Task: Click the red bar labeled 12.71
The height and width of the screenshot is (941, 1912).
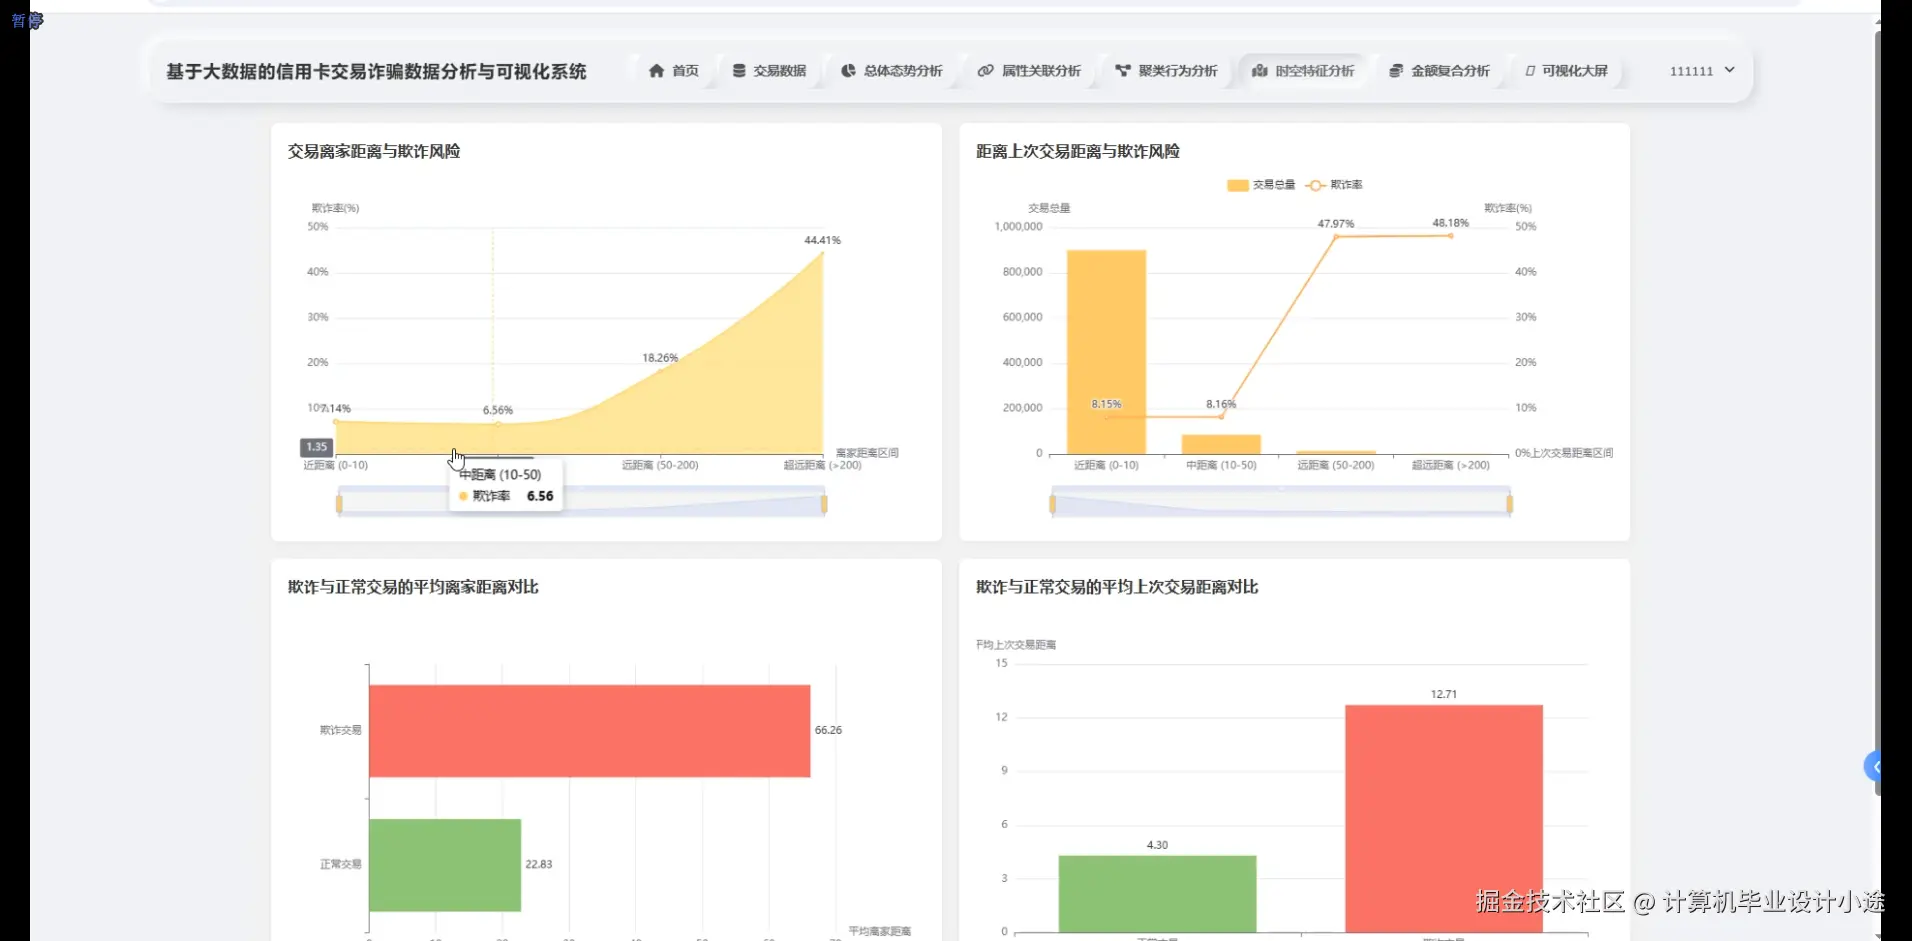Action: coord(1443,819)
